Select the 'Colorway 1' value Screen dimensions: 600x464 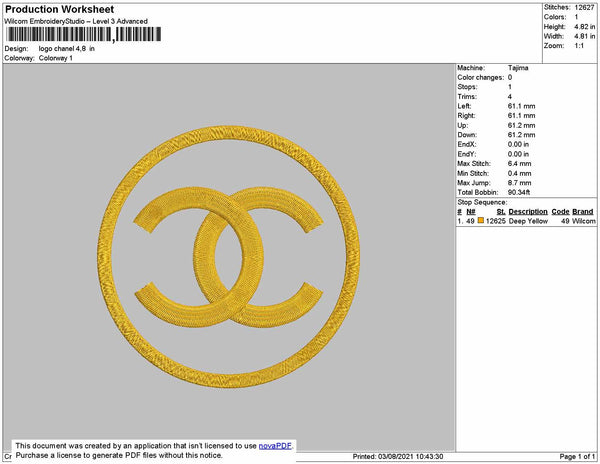click(55, 58)
